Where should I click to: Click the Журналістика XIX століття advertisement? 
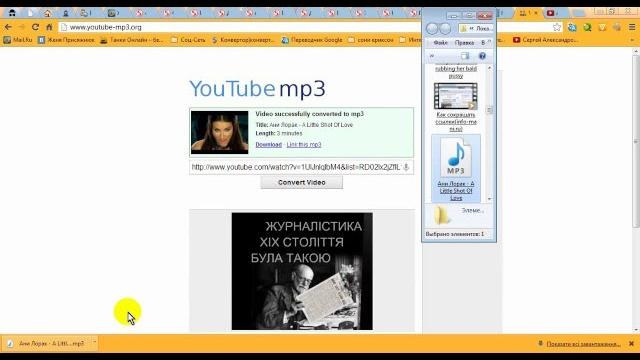pos(302,271)
